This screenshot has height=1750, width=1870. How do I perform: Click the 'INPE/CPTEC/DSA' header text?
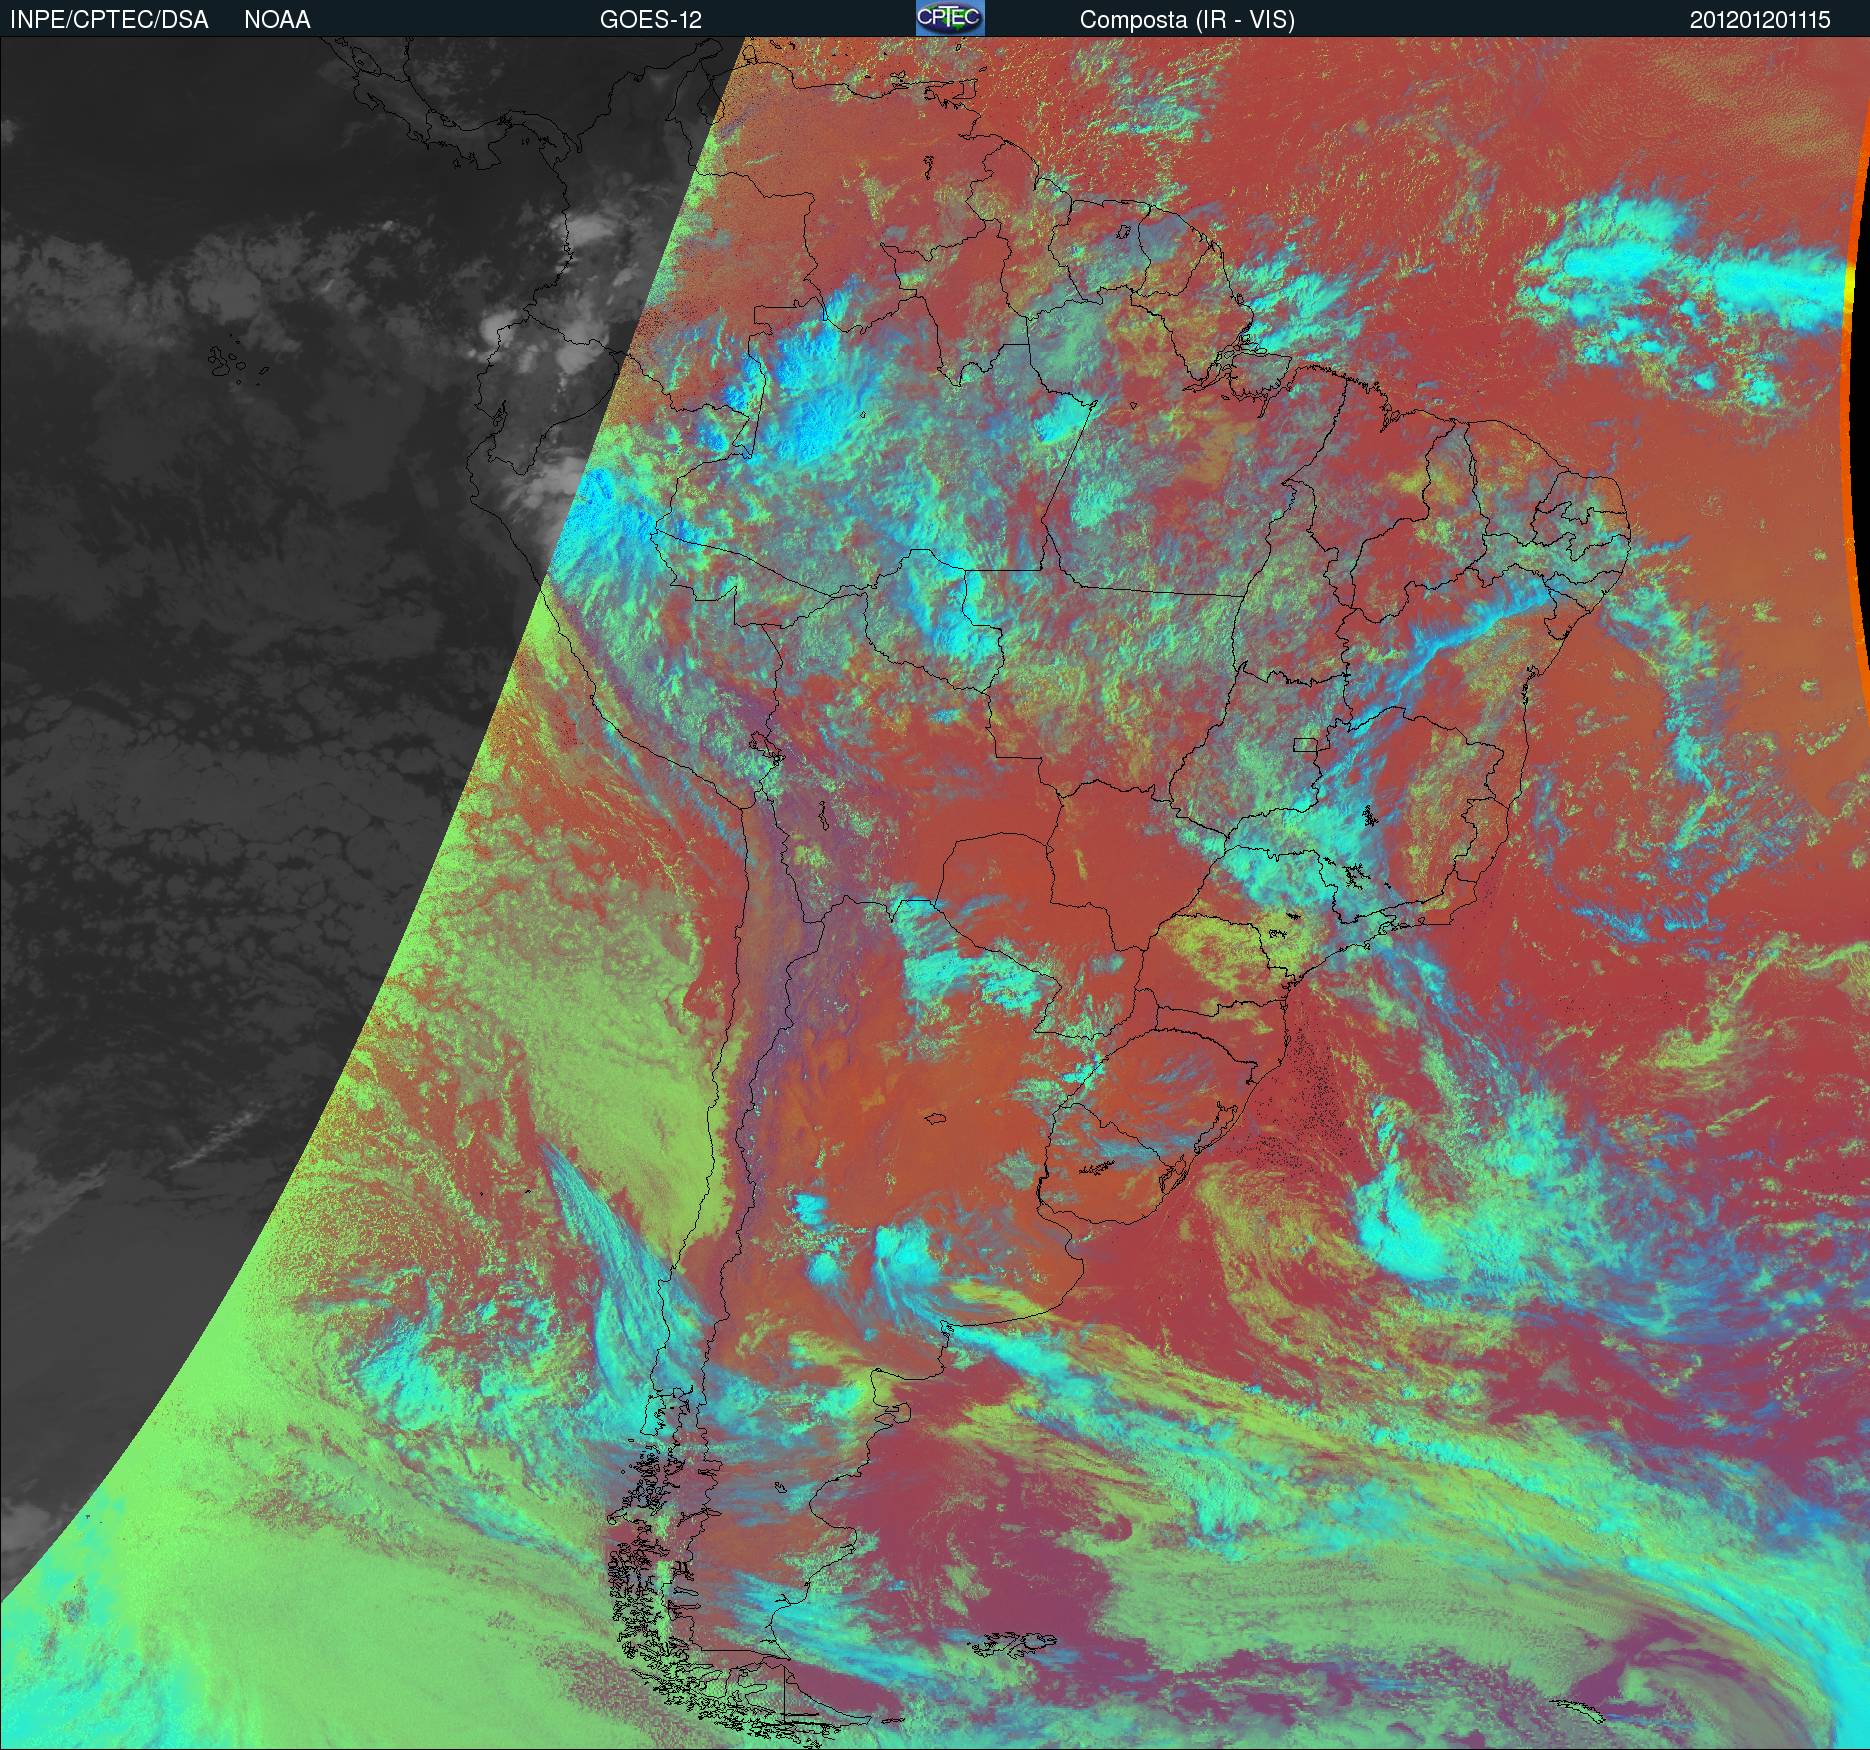[x=109, y=20]
